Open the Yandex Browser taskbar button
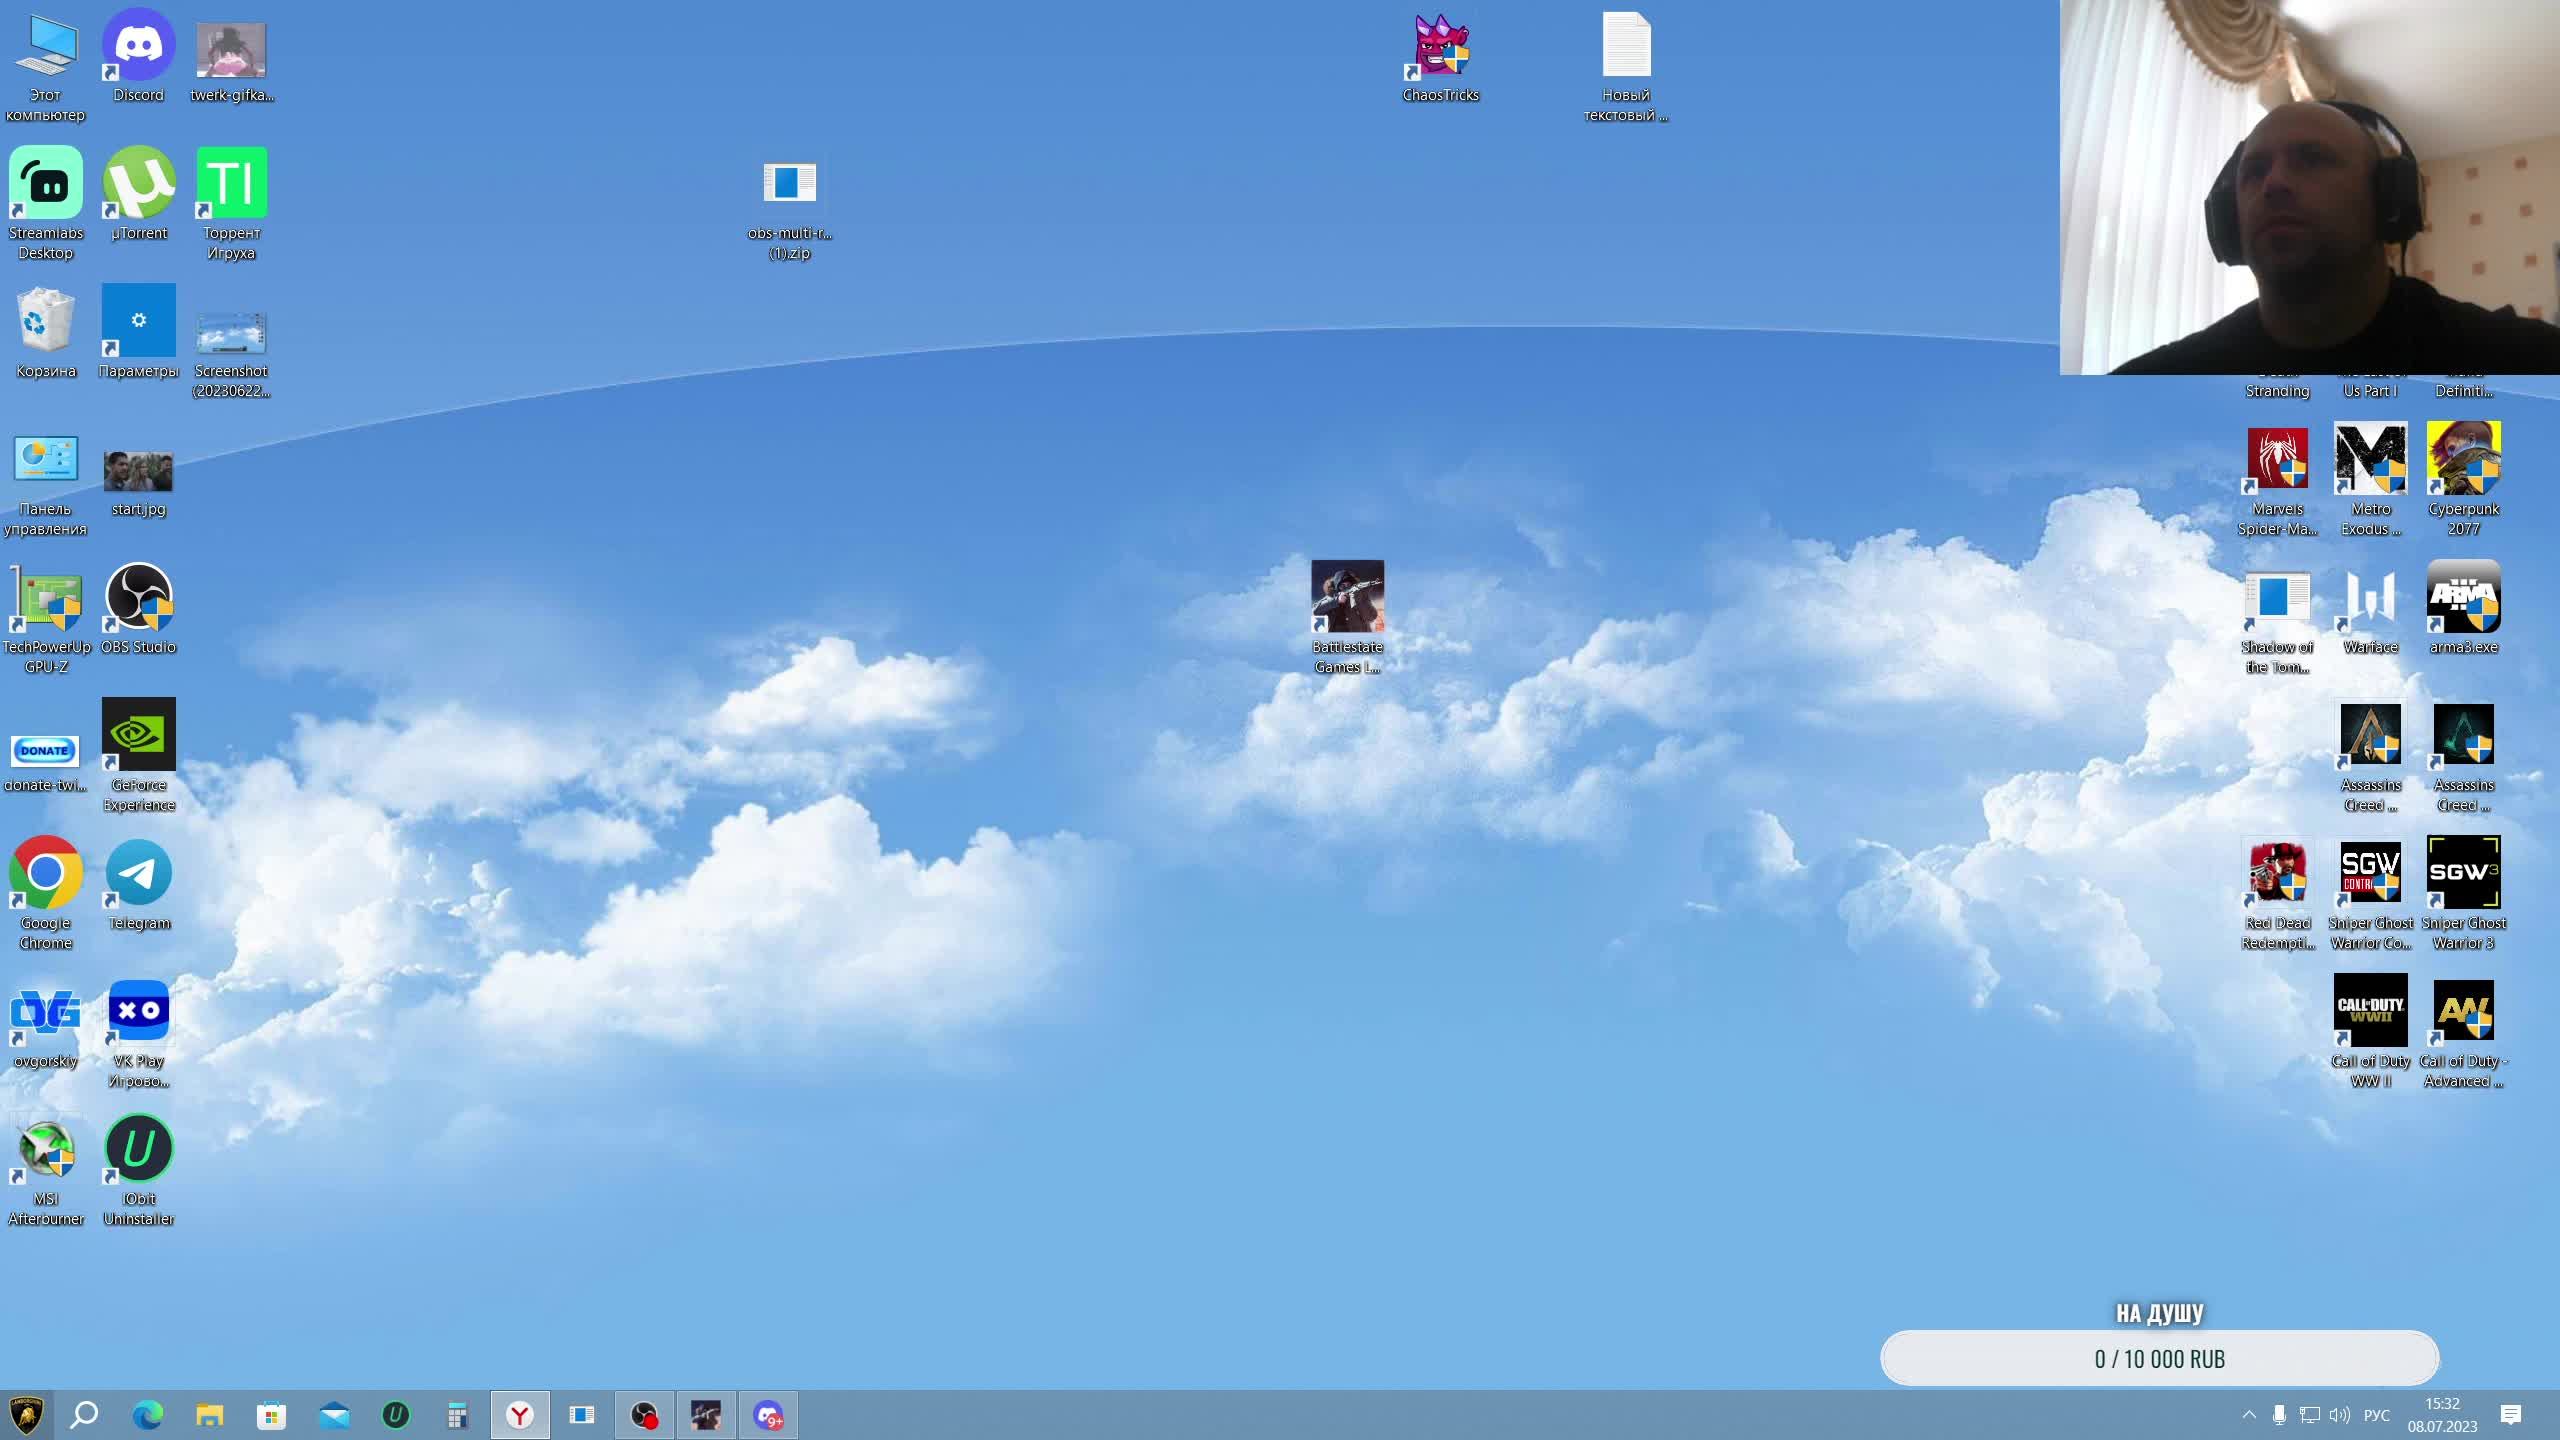Screen dimensions: 2560x1440 pos(520,1415)
